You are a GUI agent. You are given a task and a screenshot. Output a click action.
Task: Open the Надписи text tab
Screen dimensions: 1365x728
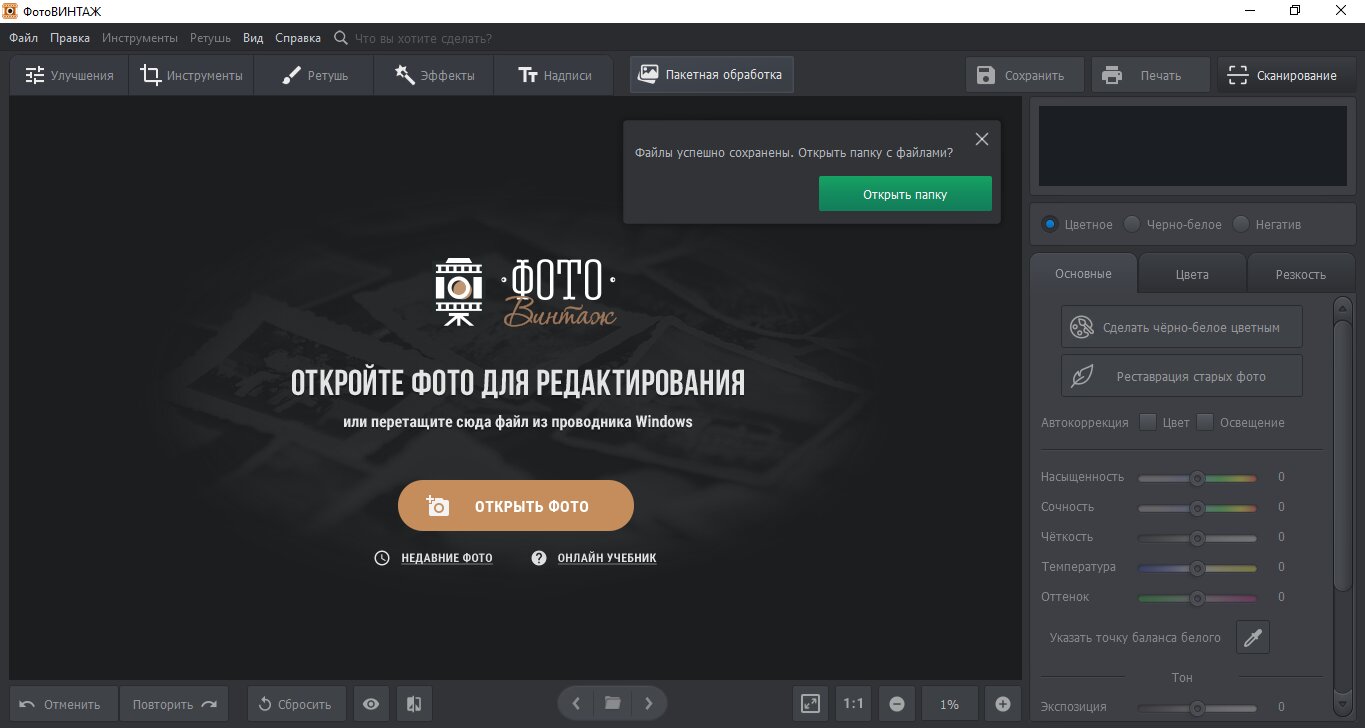pyautogui.click(x=554, y=75)
